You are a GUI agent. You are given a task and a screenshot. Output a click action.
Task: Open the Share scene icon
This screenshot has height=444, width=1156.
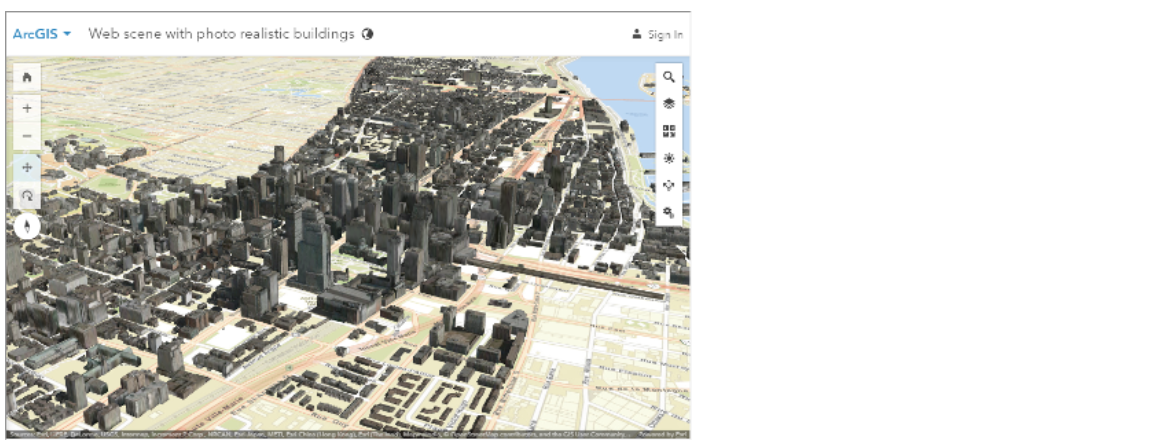[669, 185]
